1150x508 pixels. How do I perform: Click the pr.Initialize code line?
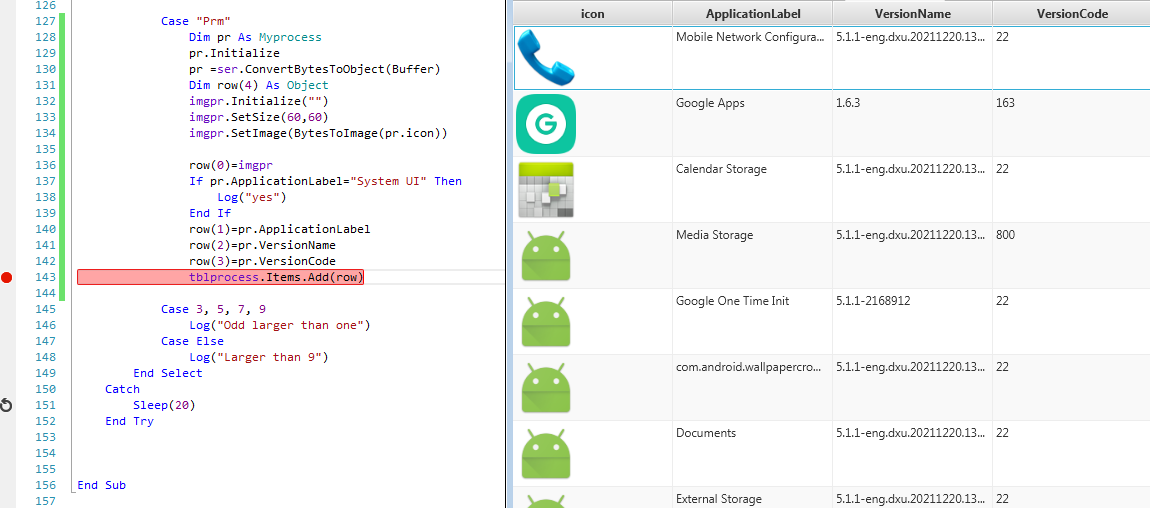coord(234,53)
